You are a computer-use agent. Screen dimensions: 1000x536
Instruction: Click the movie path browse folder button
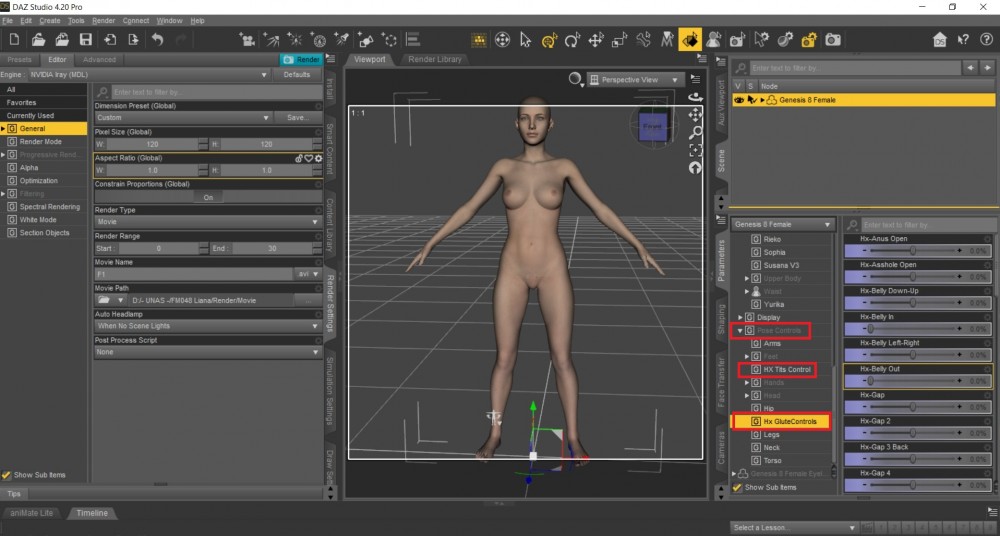pyautogui.click(x=112, y=300)
